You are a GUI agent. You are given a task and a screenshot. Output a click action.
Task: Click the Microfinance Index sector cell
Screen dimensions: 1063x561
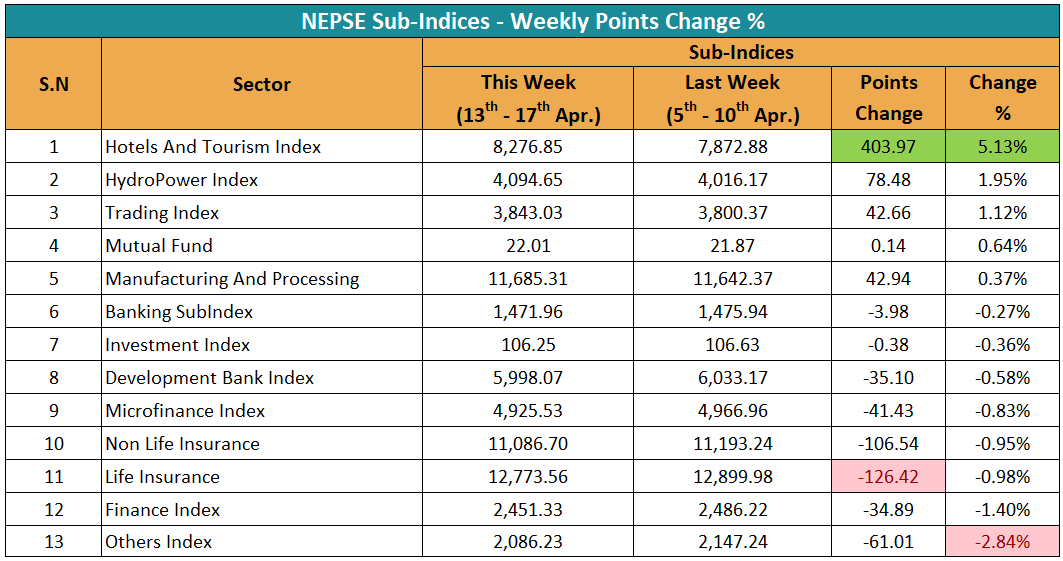point(186,411)
